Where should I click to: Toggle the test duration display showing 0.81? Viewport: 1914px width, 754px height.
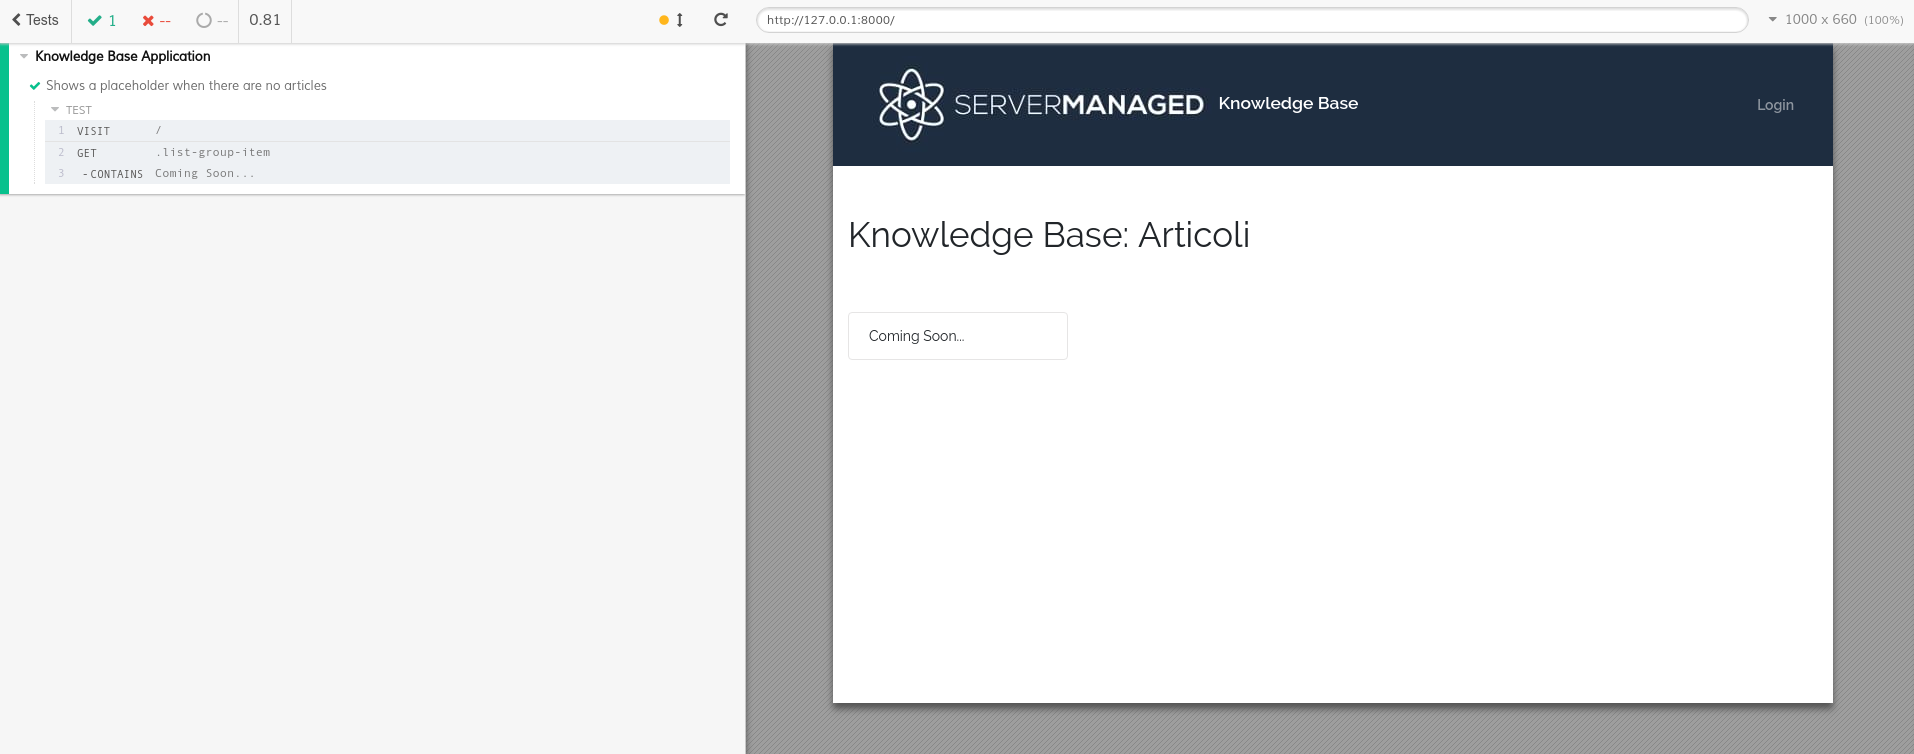point(264,19)
